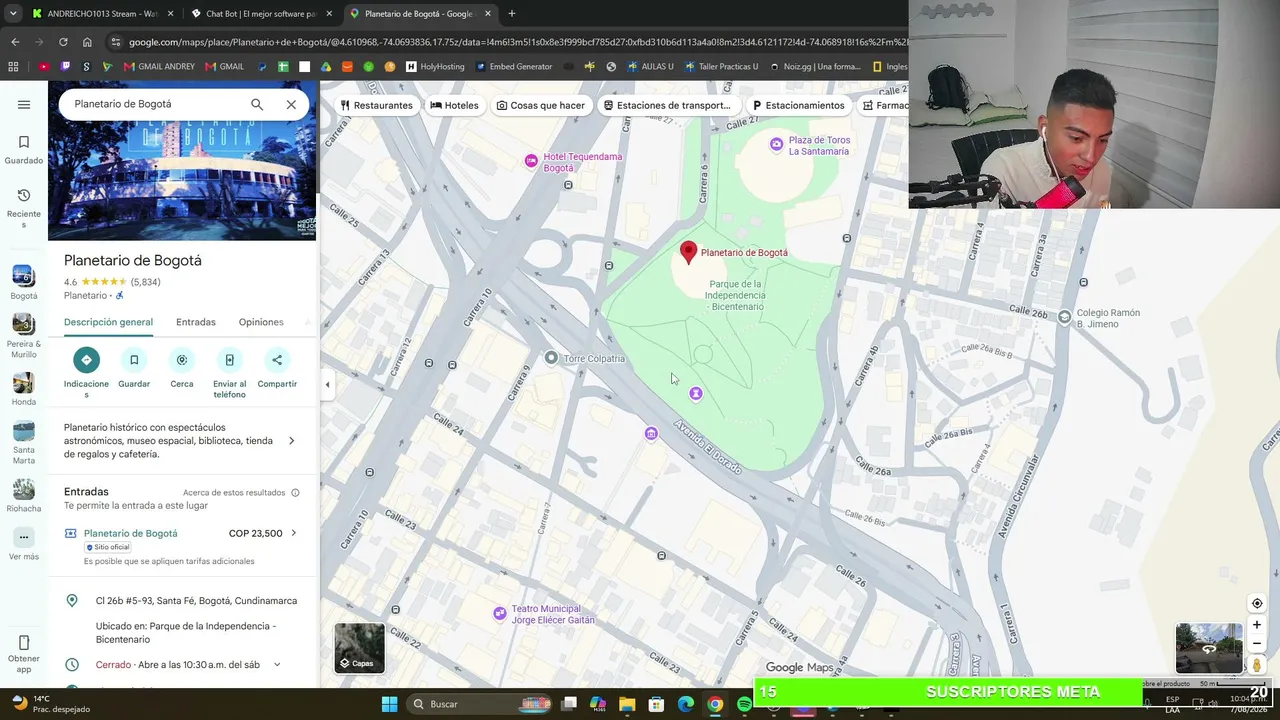The image size is (1280, 720).
Task: Zoom in with the plus button
Action: click(x=1257, y=625)
